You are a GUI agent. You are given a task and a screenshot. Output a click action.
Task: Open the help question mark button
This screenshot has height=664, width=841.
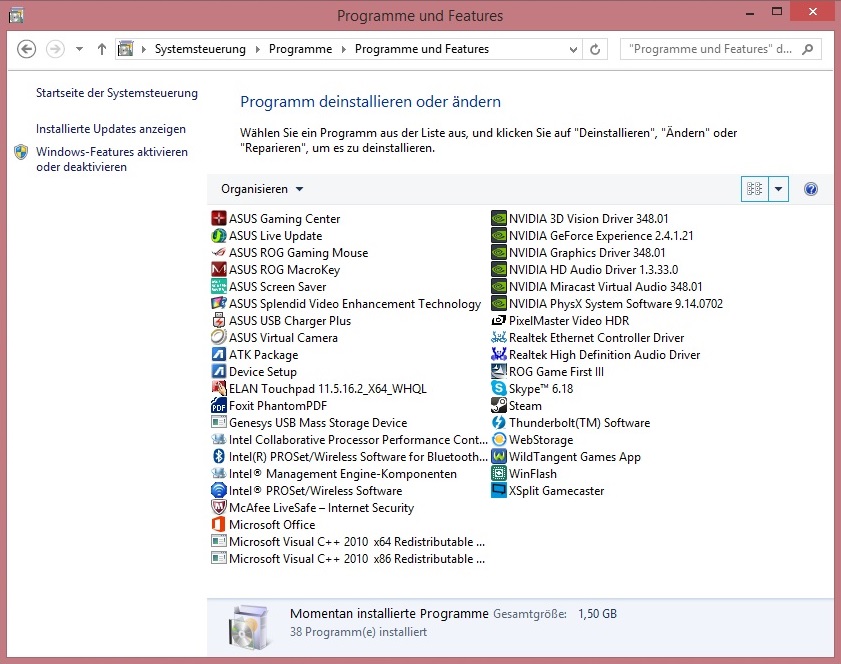coord(810,189)
